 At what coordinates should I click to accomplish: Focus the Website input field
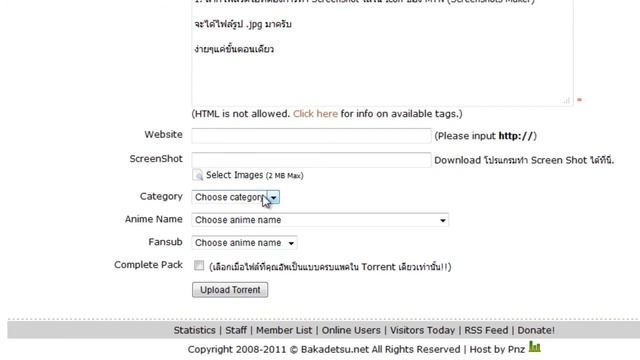coord(311,136)
